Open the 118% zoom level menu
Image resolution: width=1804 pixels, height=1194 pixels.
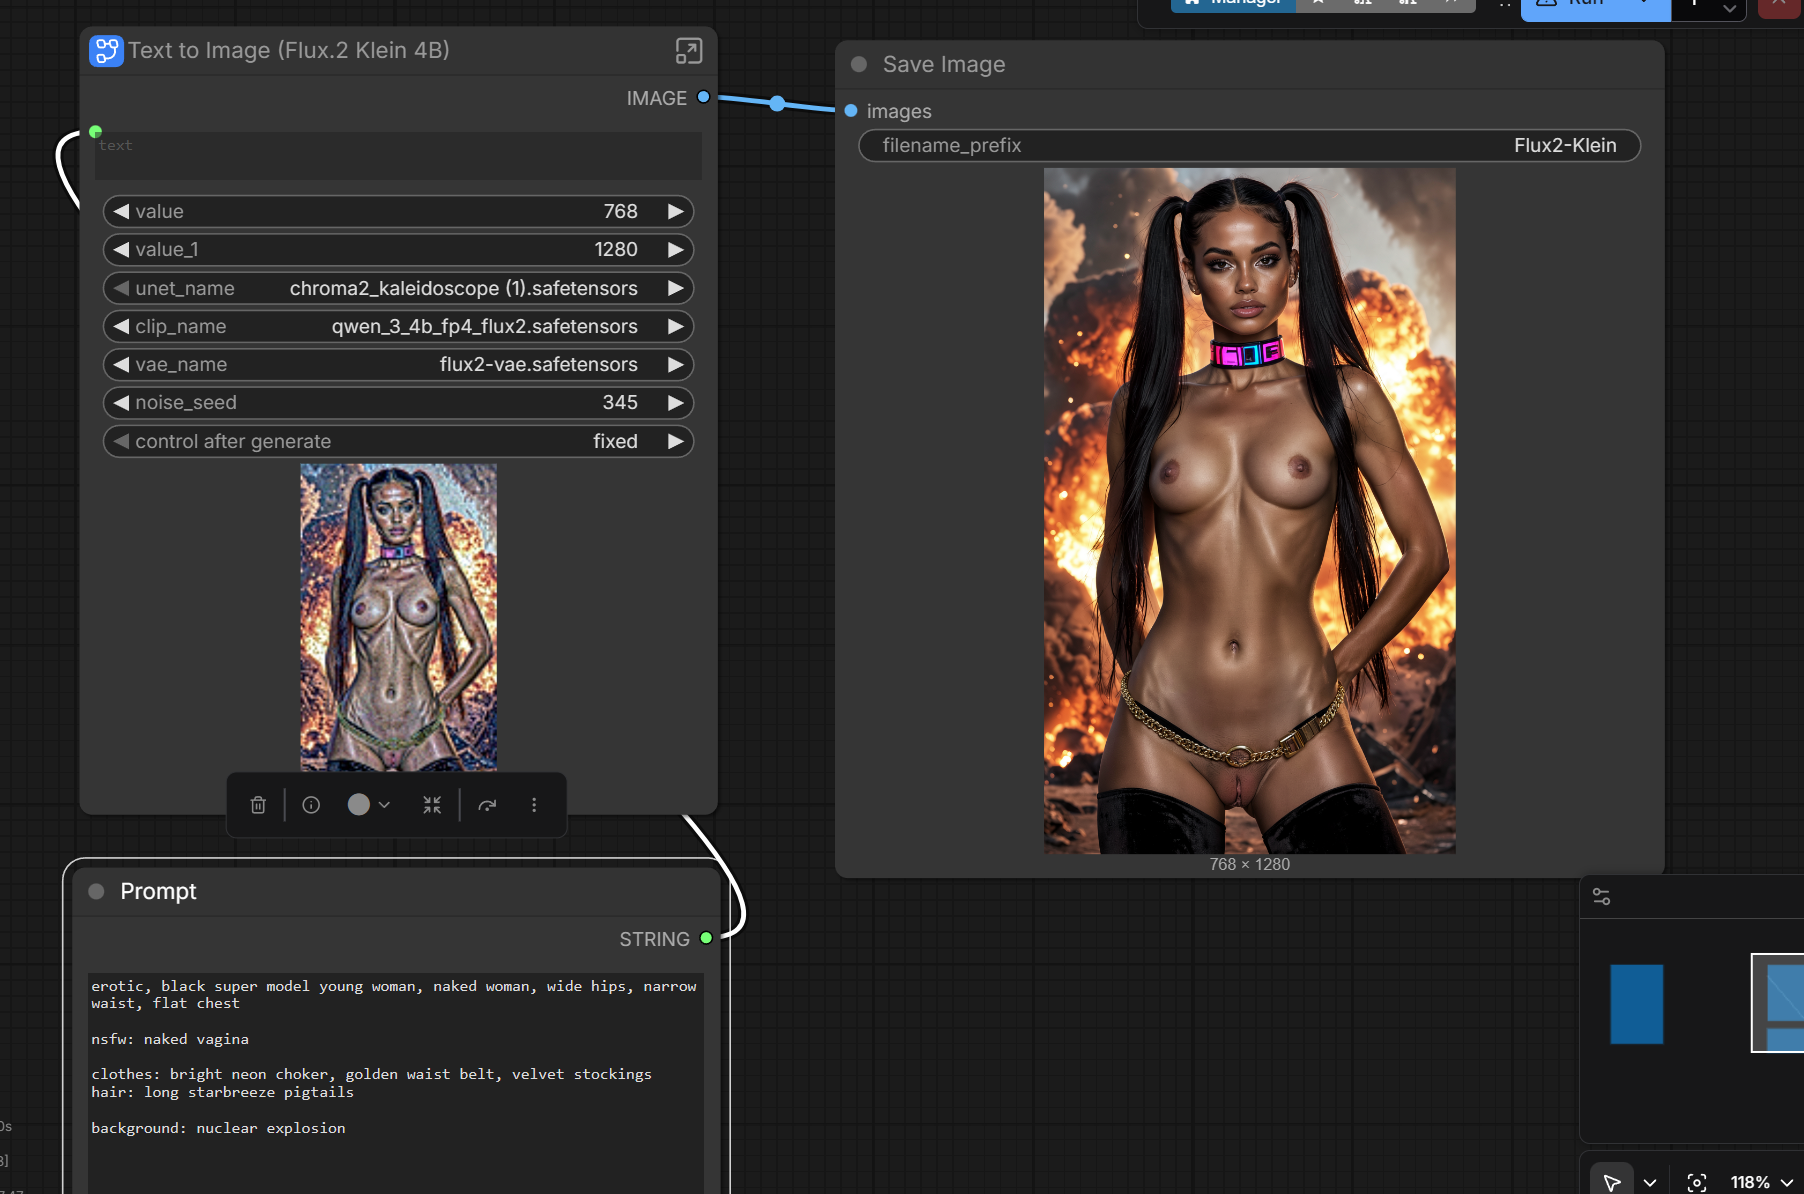coord(1761,1182)
